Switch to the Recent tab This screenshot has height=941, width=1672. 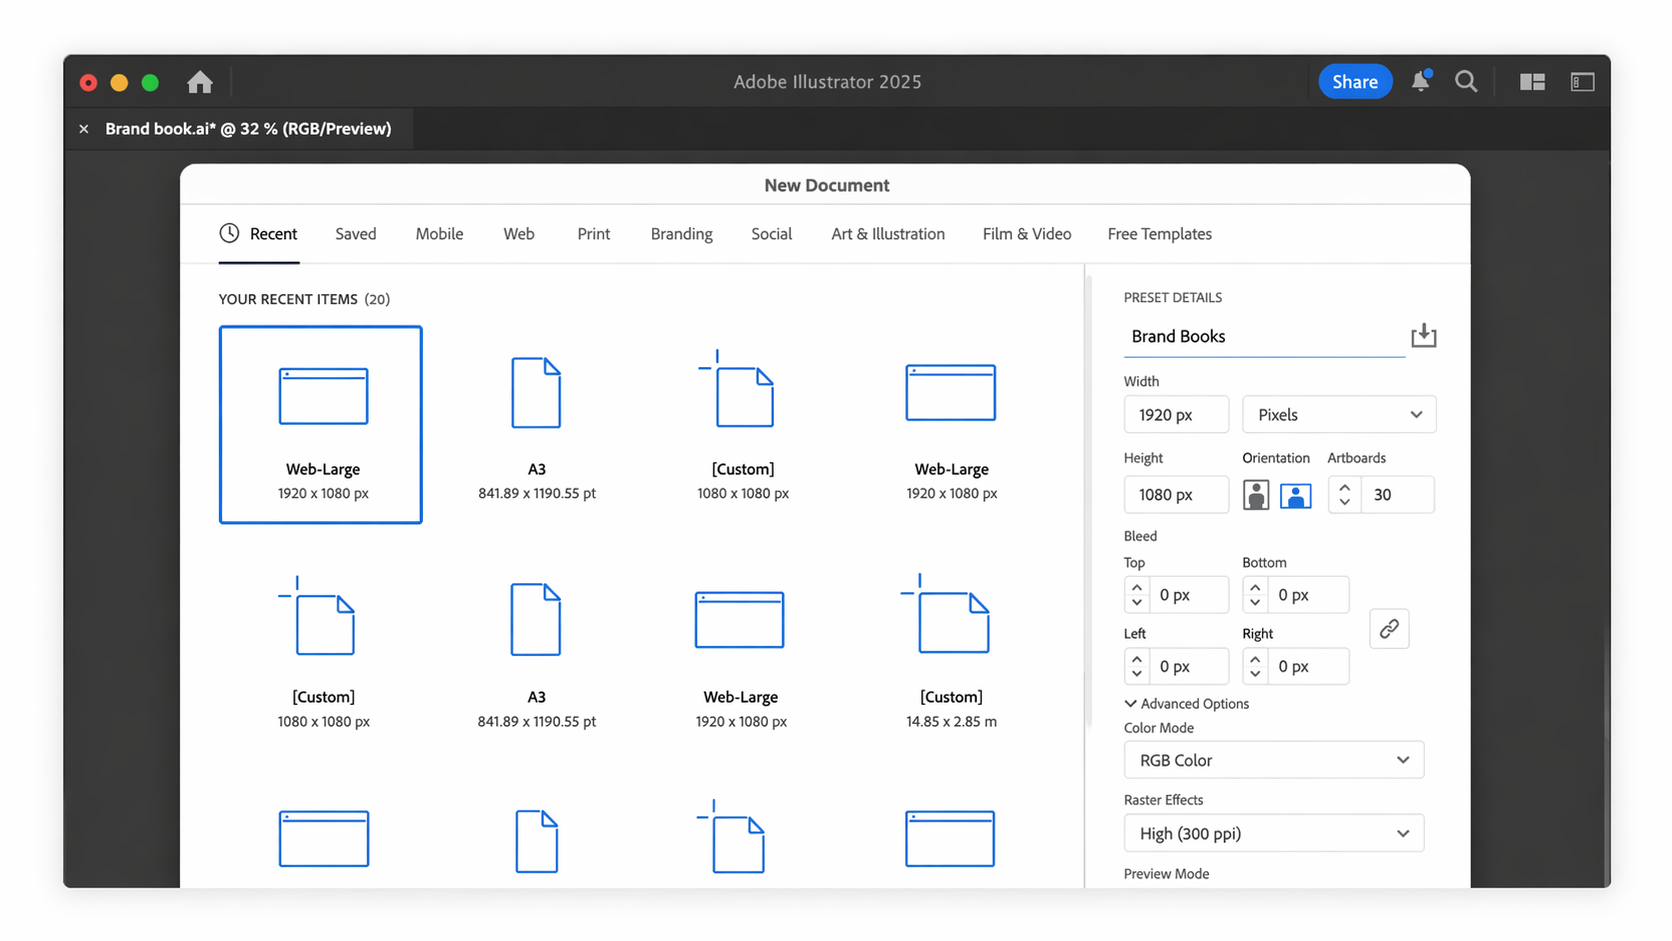[x=259, y=234]
